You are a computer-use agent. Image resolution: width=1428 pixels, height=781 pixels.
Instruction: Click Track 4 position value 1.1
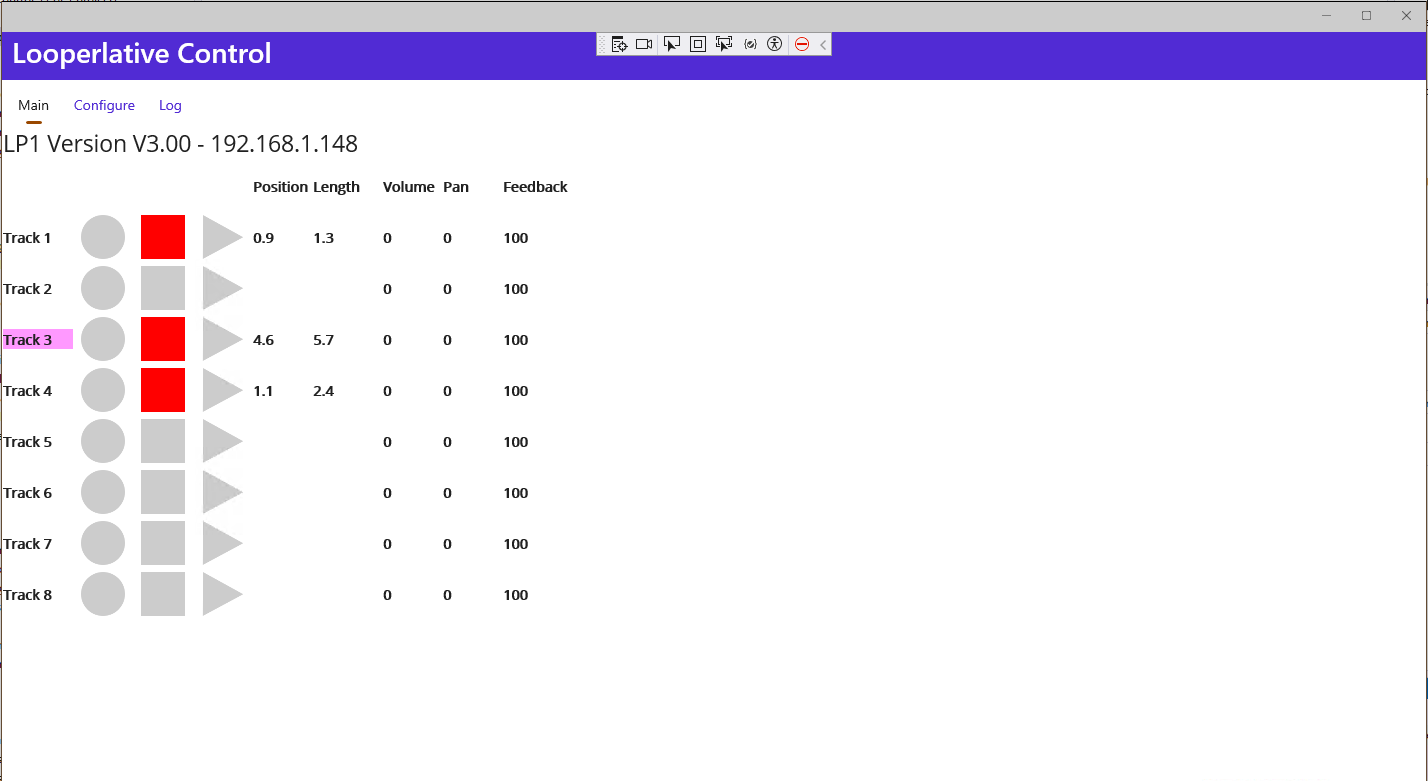click(263, 391)
